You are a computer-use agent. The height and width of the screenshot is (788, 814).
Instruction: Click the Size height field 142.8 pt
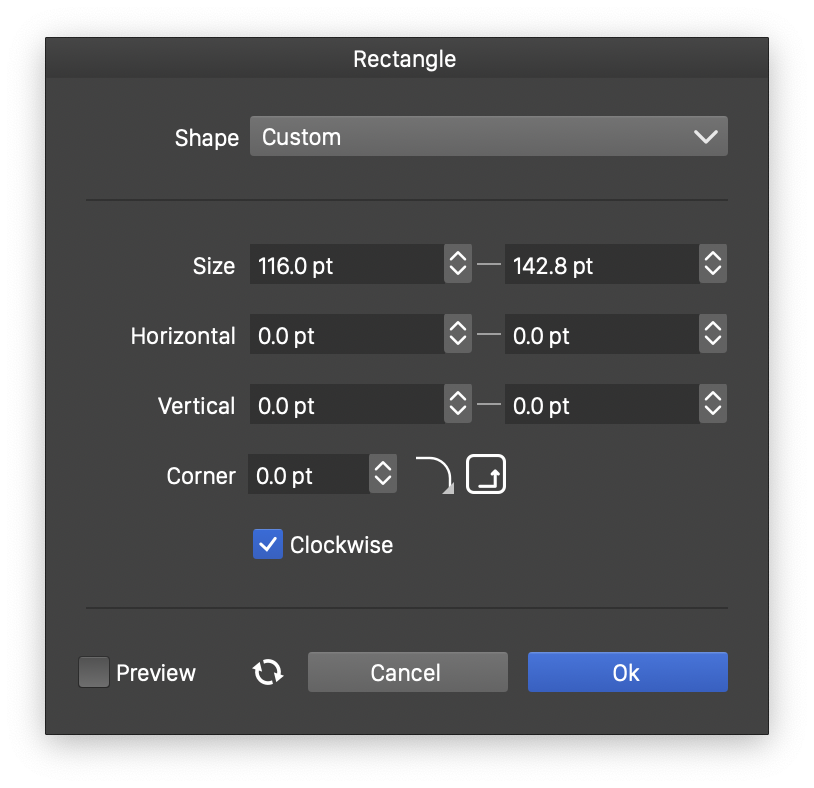(601, 265)
